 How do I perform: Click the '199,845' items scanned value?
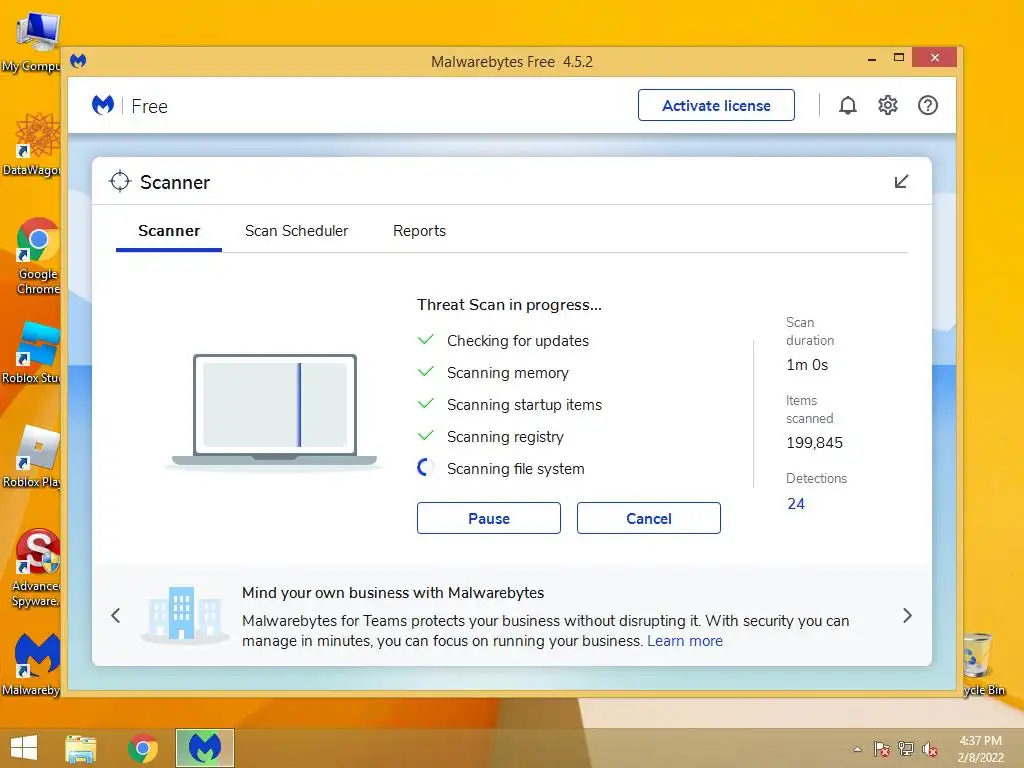pyautogui.click(x=814, y=443)
